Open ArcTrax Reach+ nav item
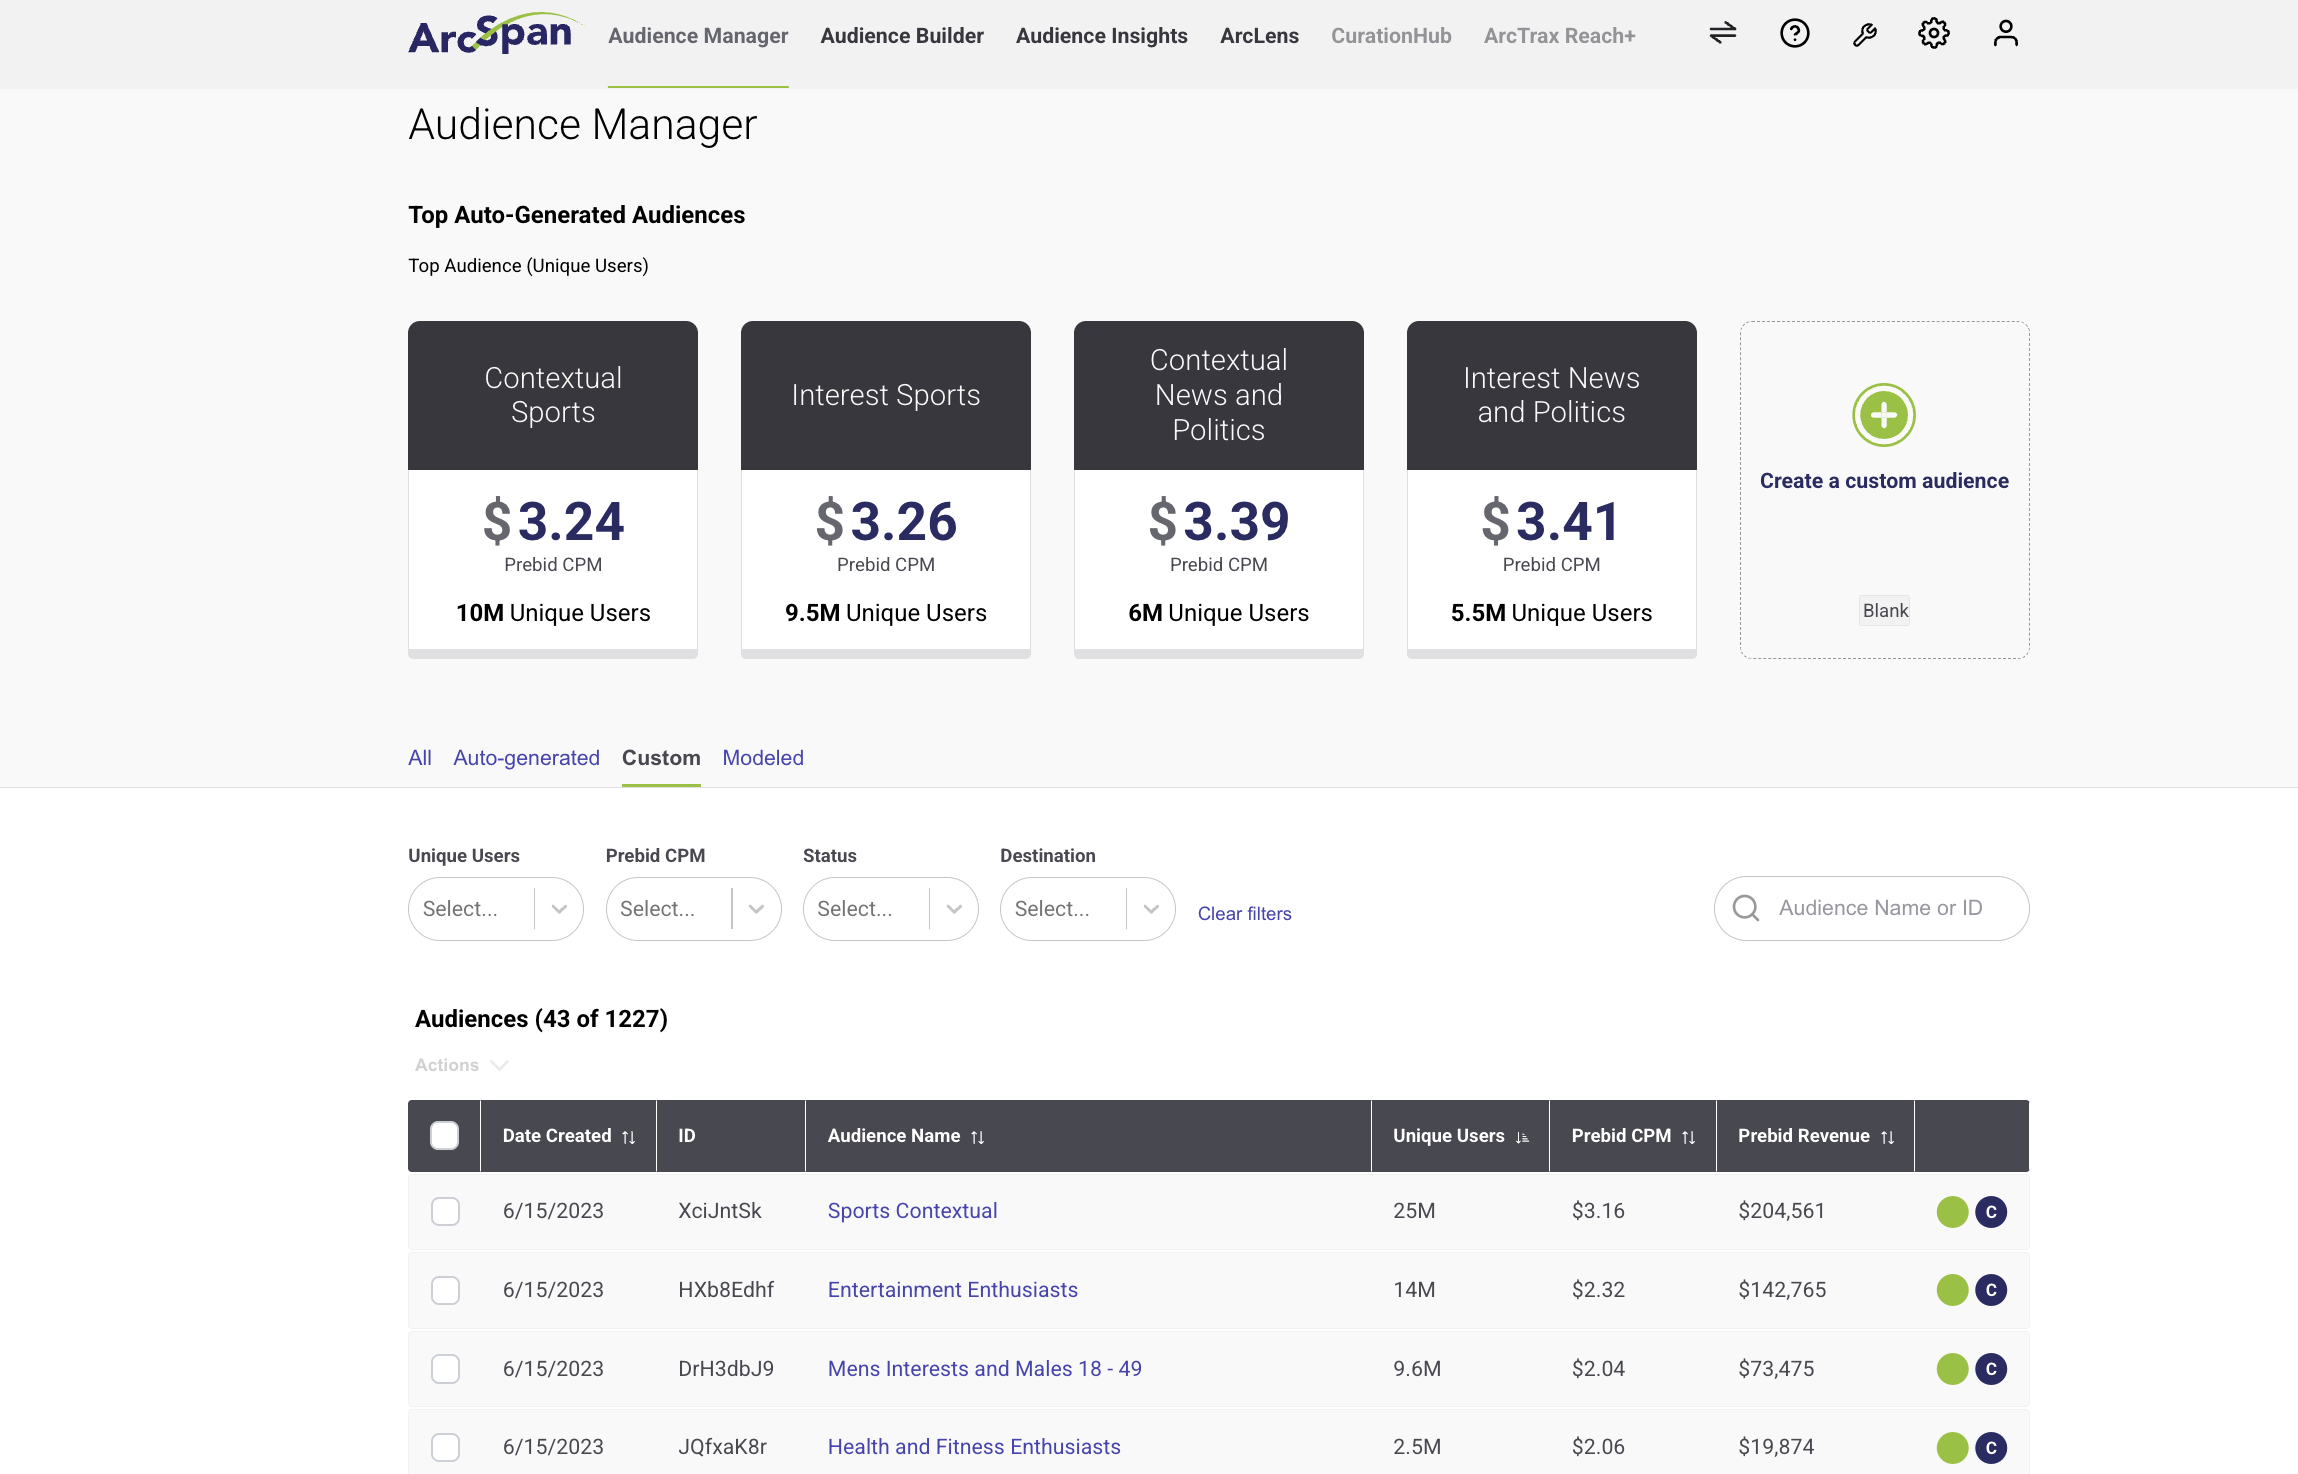 tap(1559, 36)
